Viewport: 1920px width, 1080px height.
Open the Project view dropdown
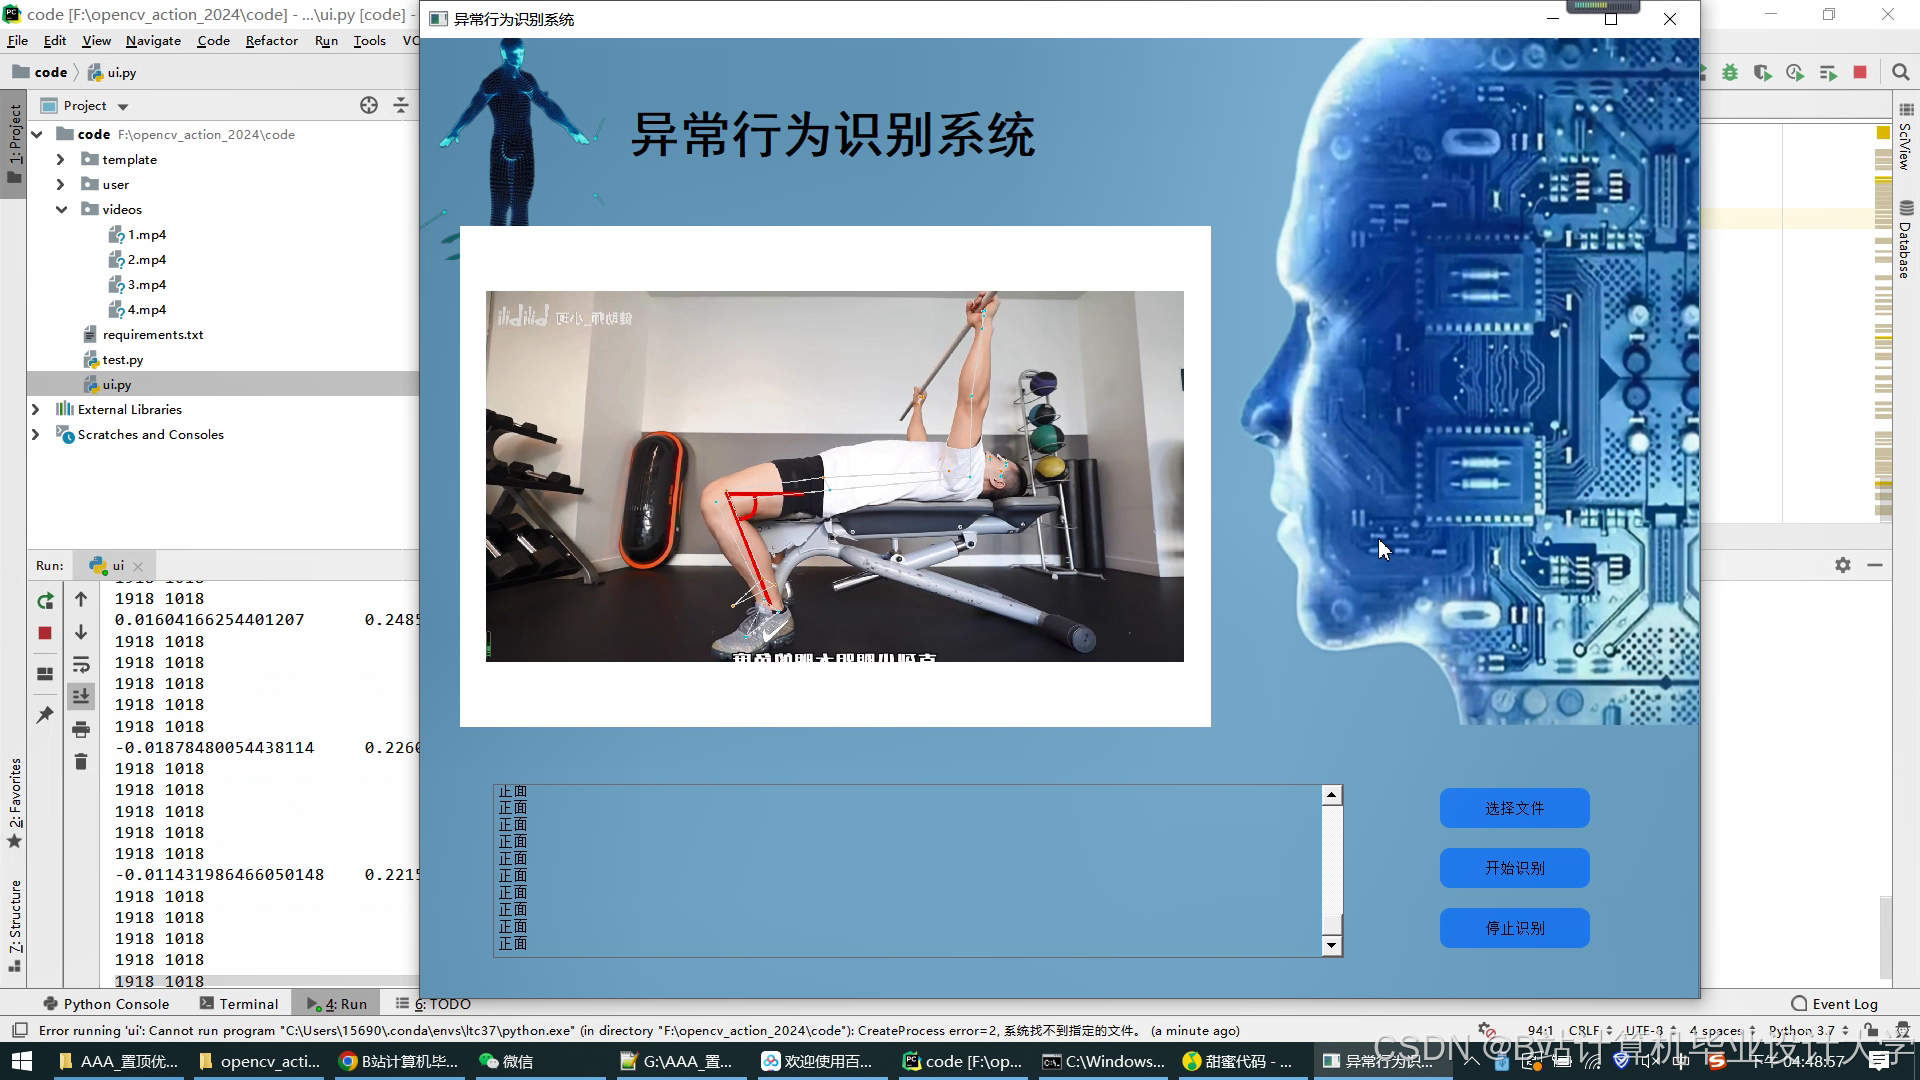(x=123, y=106)
